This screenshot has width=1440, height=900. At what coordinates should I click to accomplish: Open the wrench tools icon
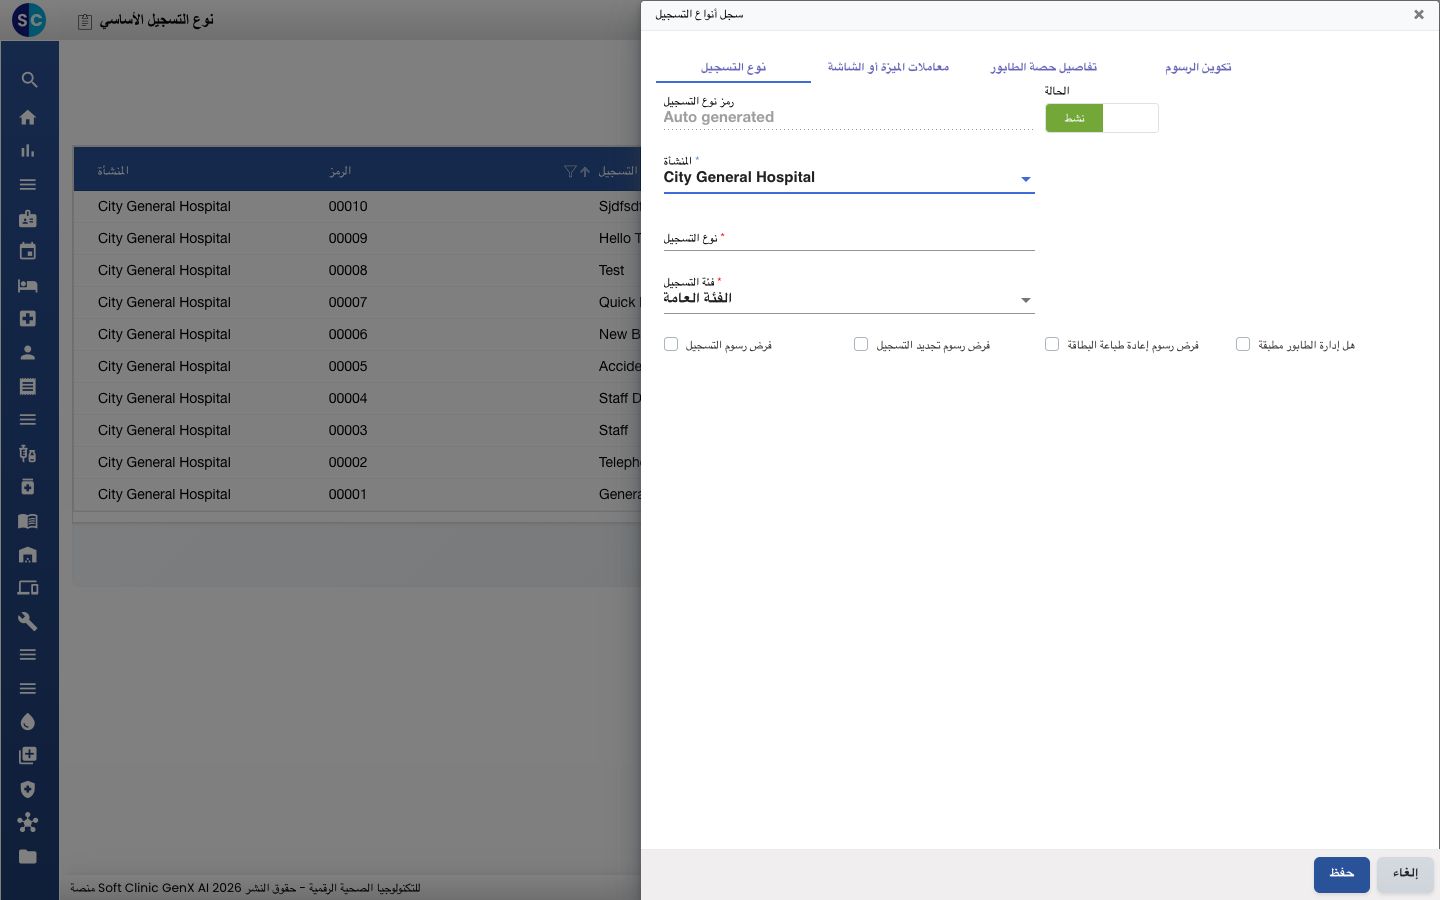(28, 621)
